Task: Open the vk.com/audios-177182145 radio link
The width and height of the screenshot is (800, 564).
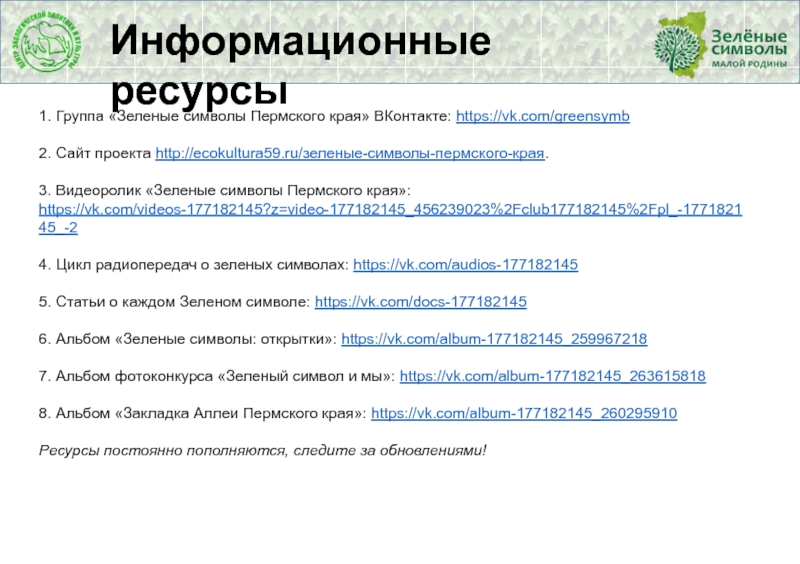Action: [466, 265]
